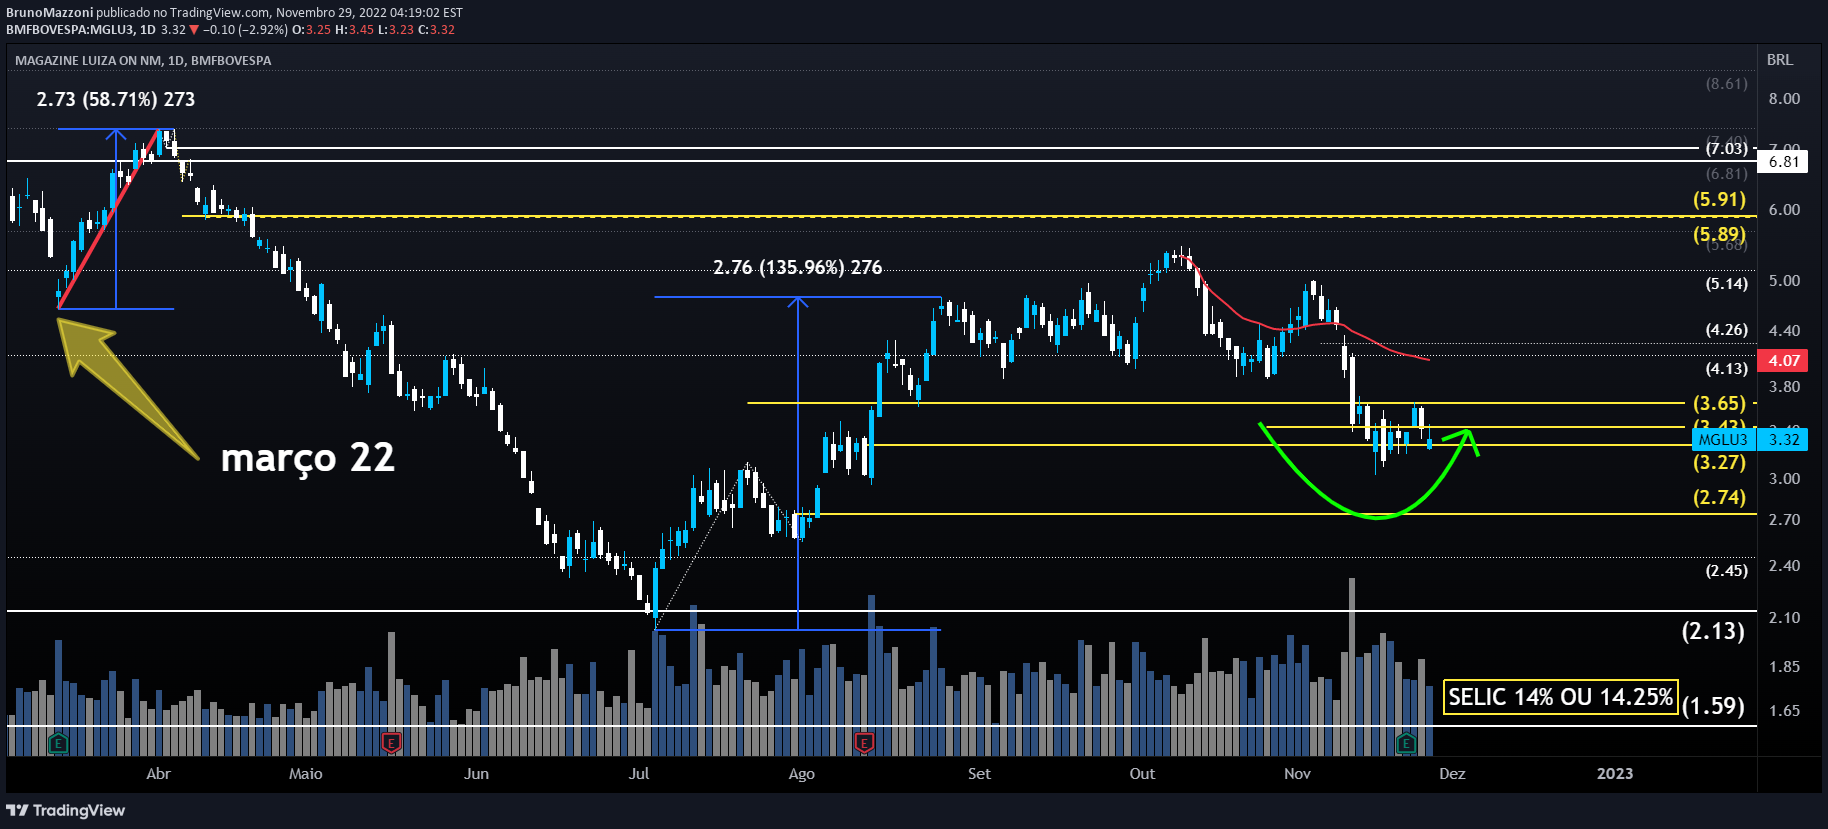Click the white 6.81 price axis tag
The width and height of the screenshot is (1828, 829).
coord(1783,161)
